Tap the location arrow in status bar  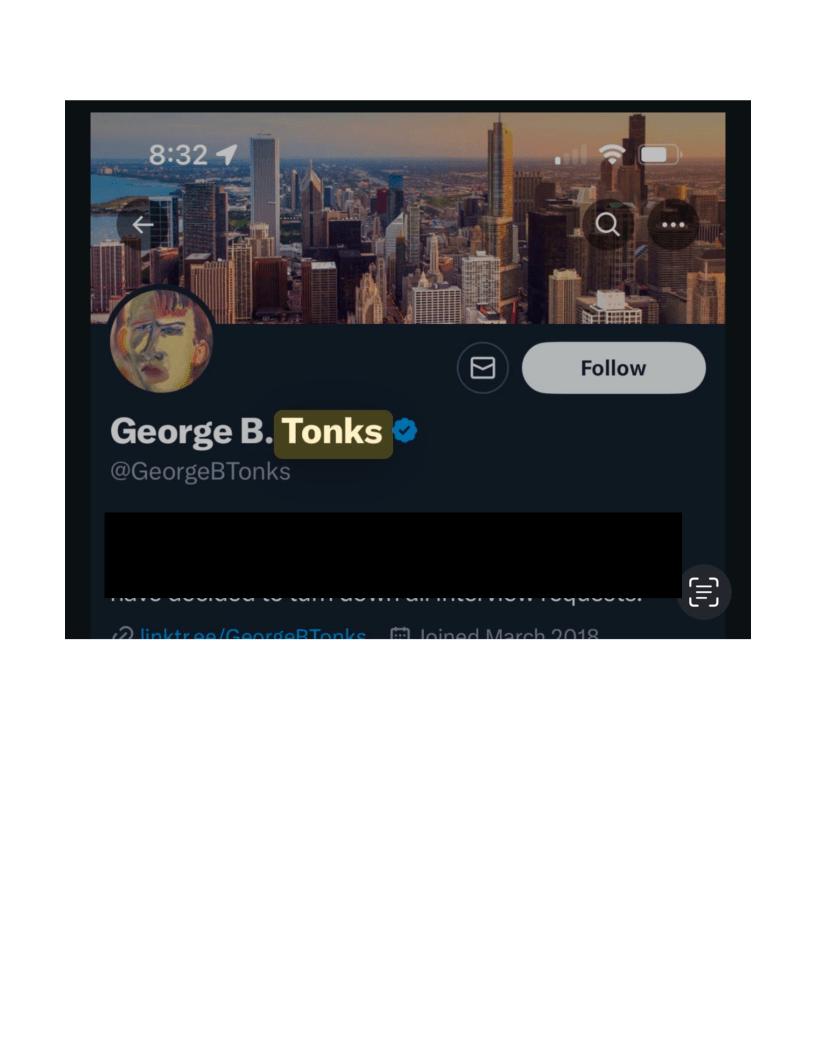(226, 154)
